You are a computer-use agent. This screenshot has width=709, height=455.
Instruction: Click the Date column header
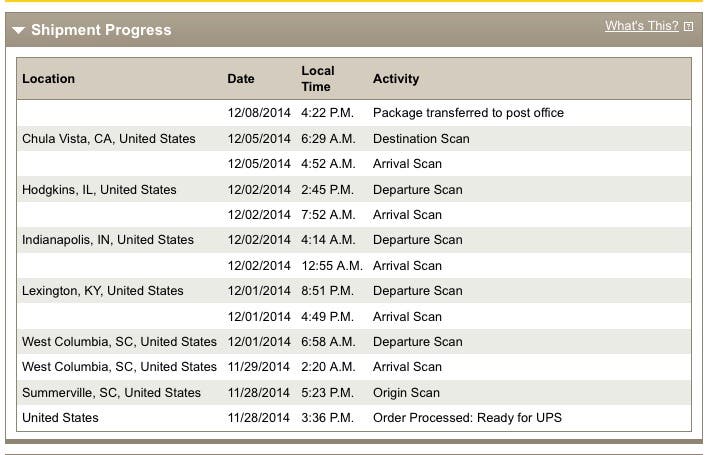coord(241,79)
